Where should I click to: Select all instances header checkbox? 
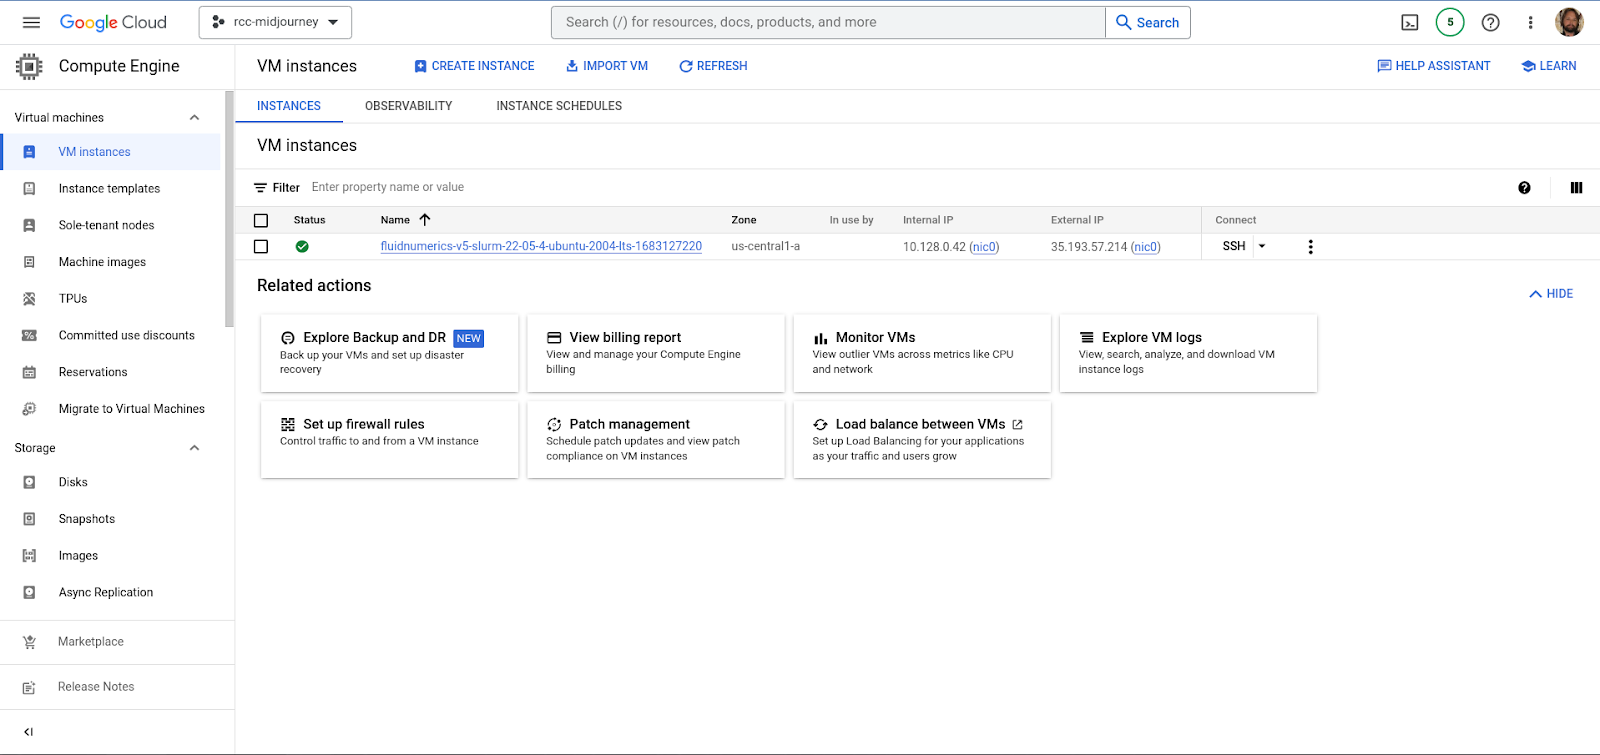click(x=261, y=220)
